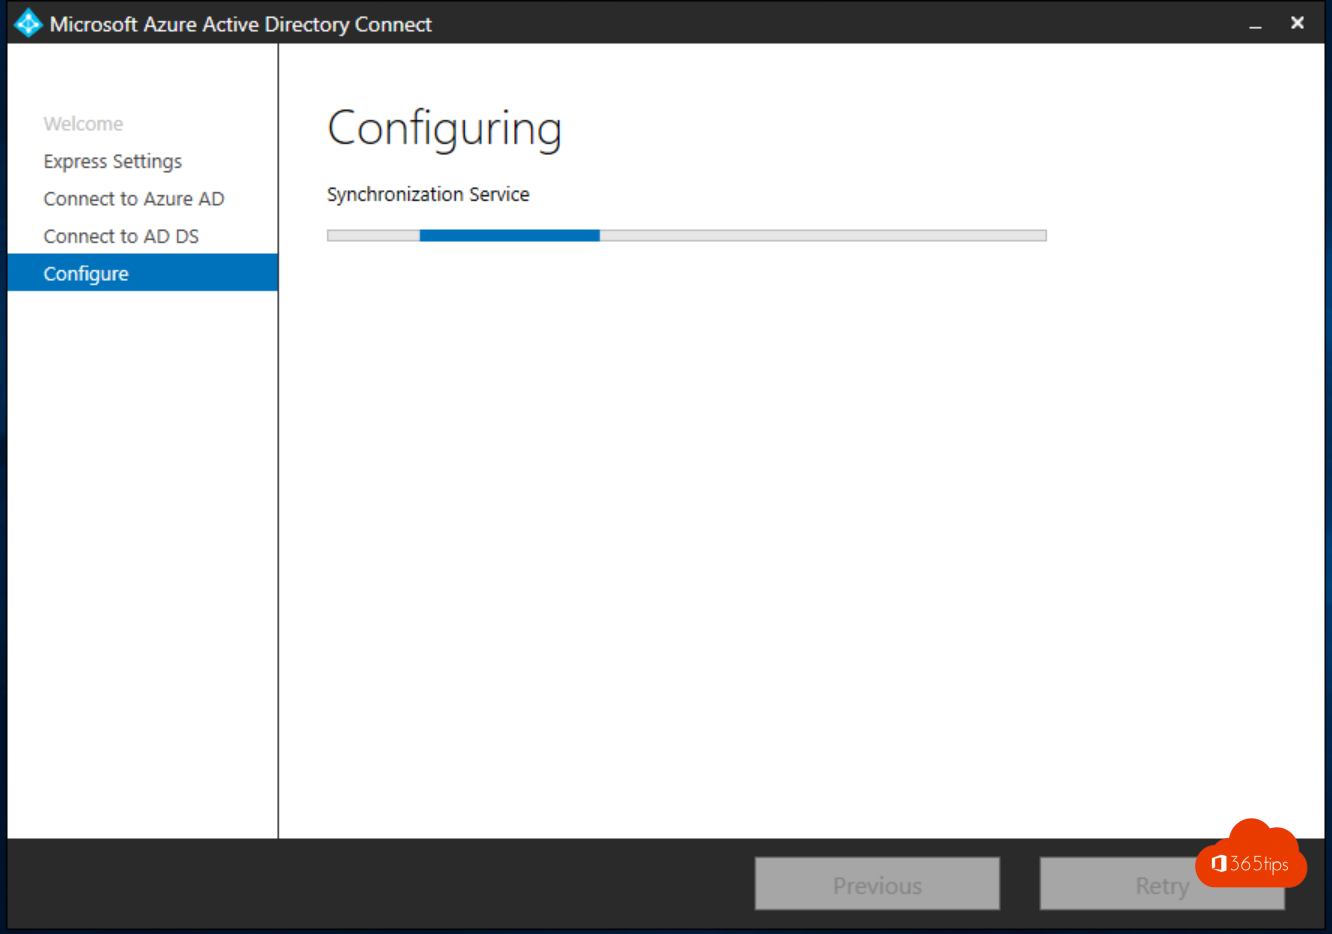Go to Connect to Azure AD step
This screenshot has height=934, width=1332.
(x=134, y=199)
